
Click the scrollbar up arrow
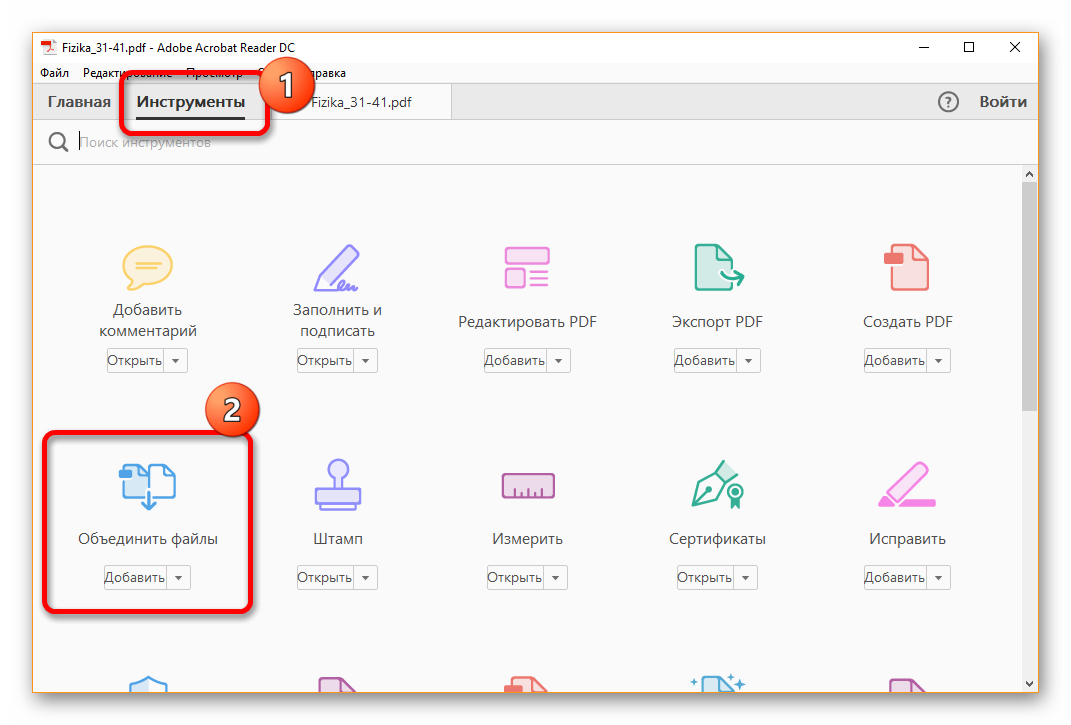point(1029,174)
